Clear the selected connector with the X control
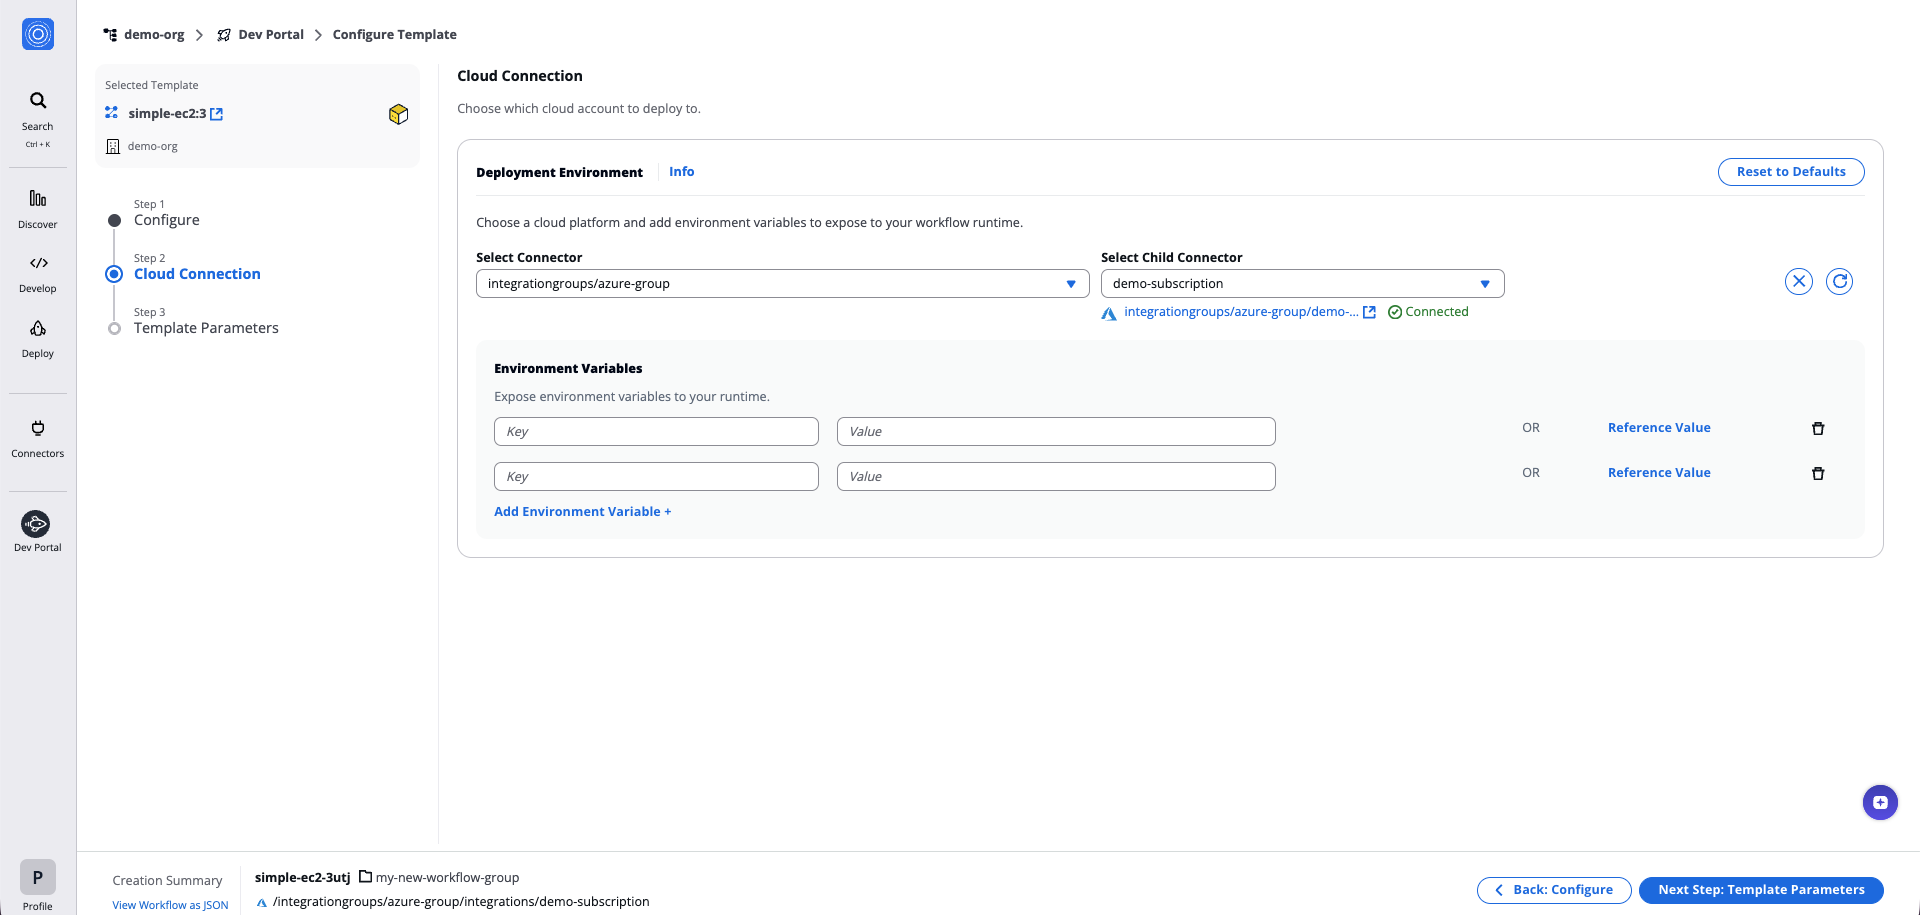The width and height of the screenshot is (1920, 915). (1798, 281)
